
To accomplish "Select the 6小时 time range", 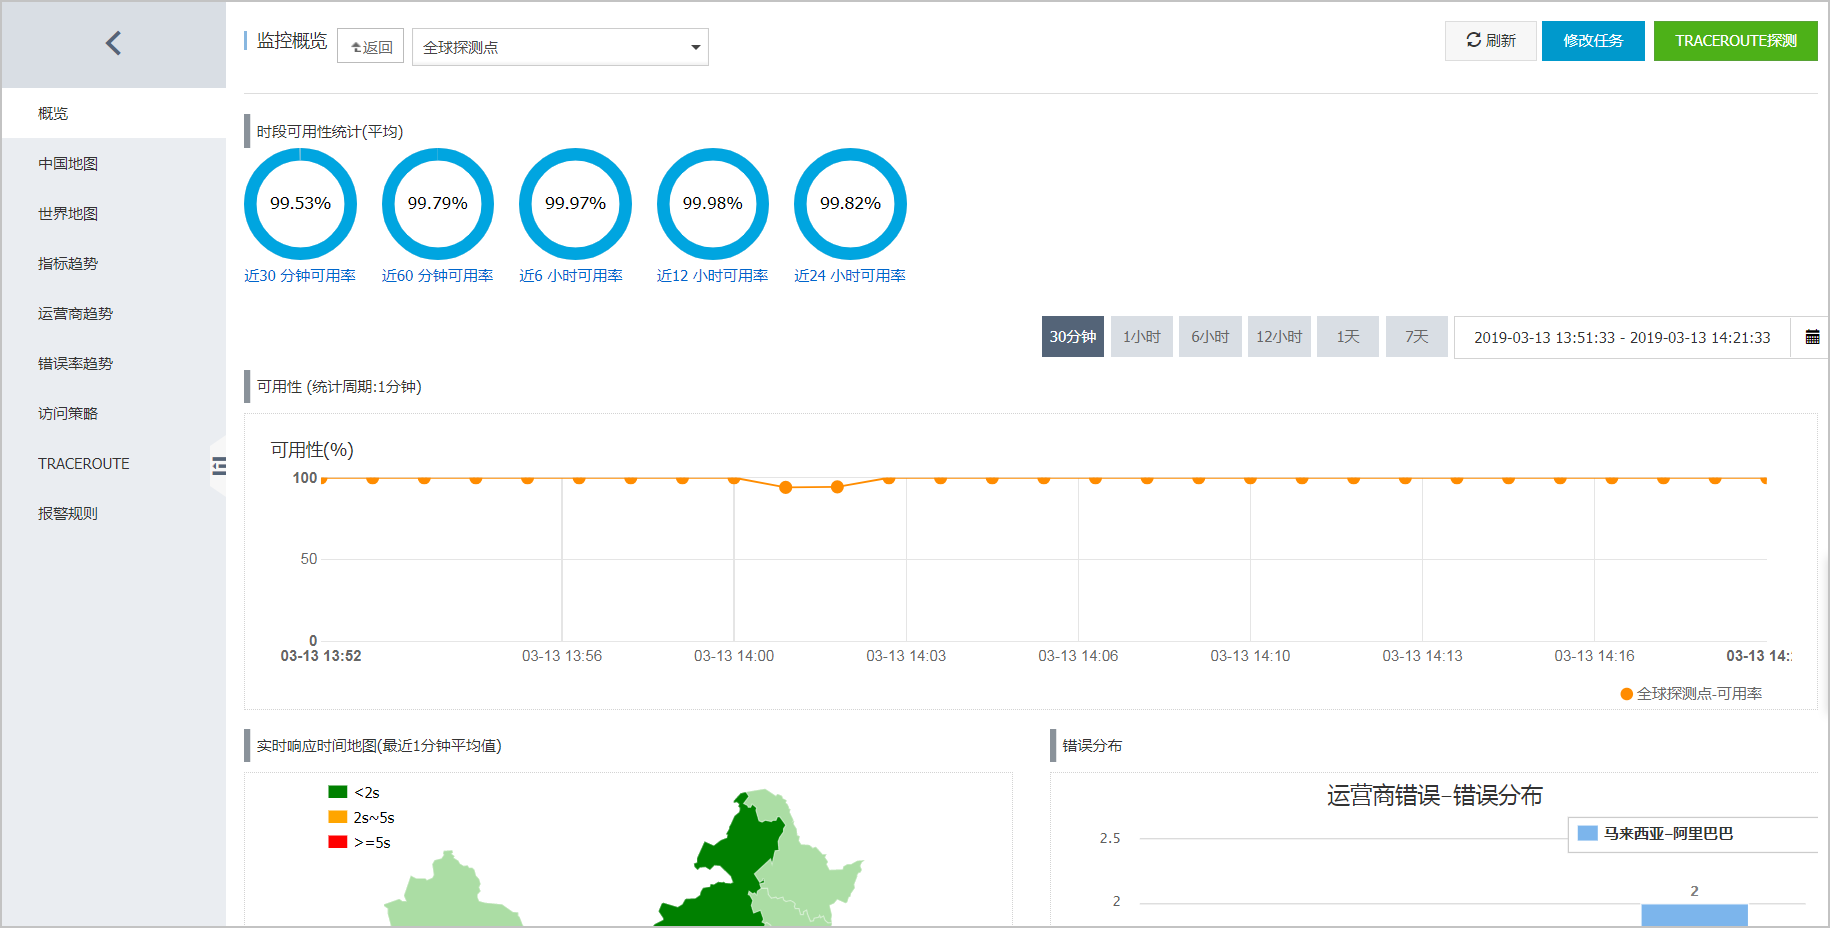I will click(x=1210, y=337).
